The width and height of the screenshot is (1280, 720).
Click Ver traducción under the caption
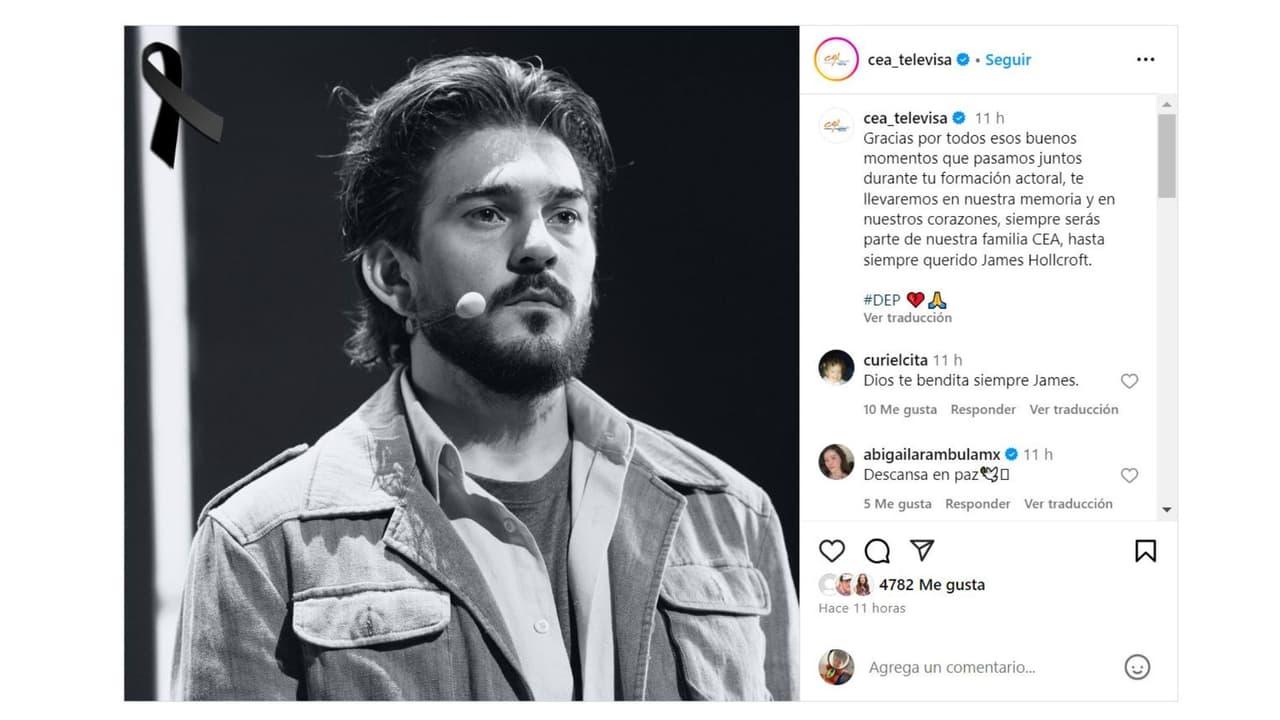coord(907,318)
